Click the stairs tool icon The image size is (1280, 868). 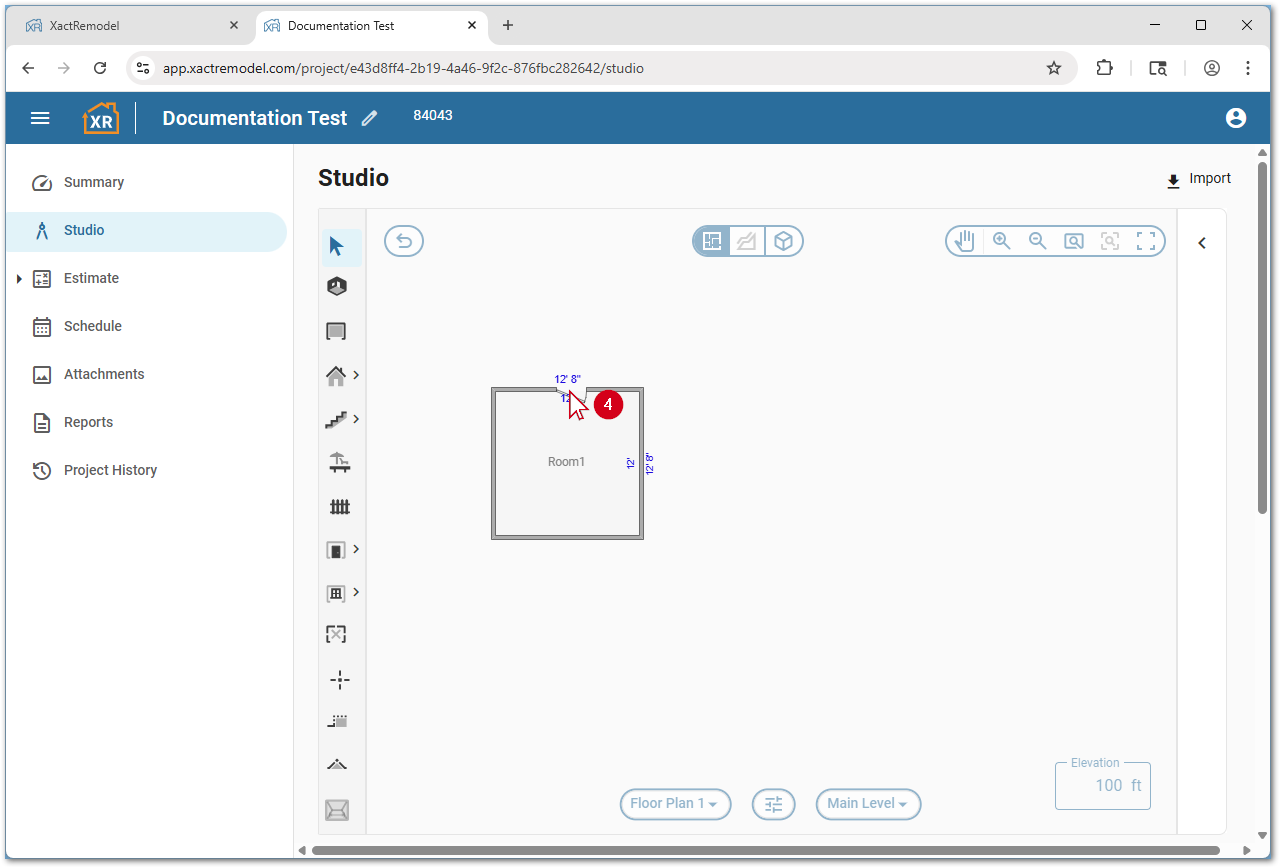(x=337, y=420)
